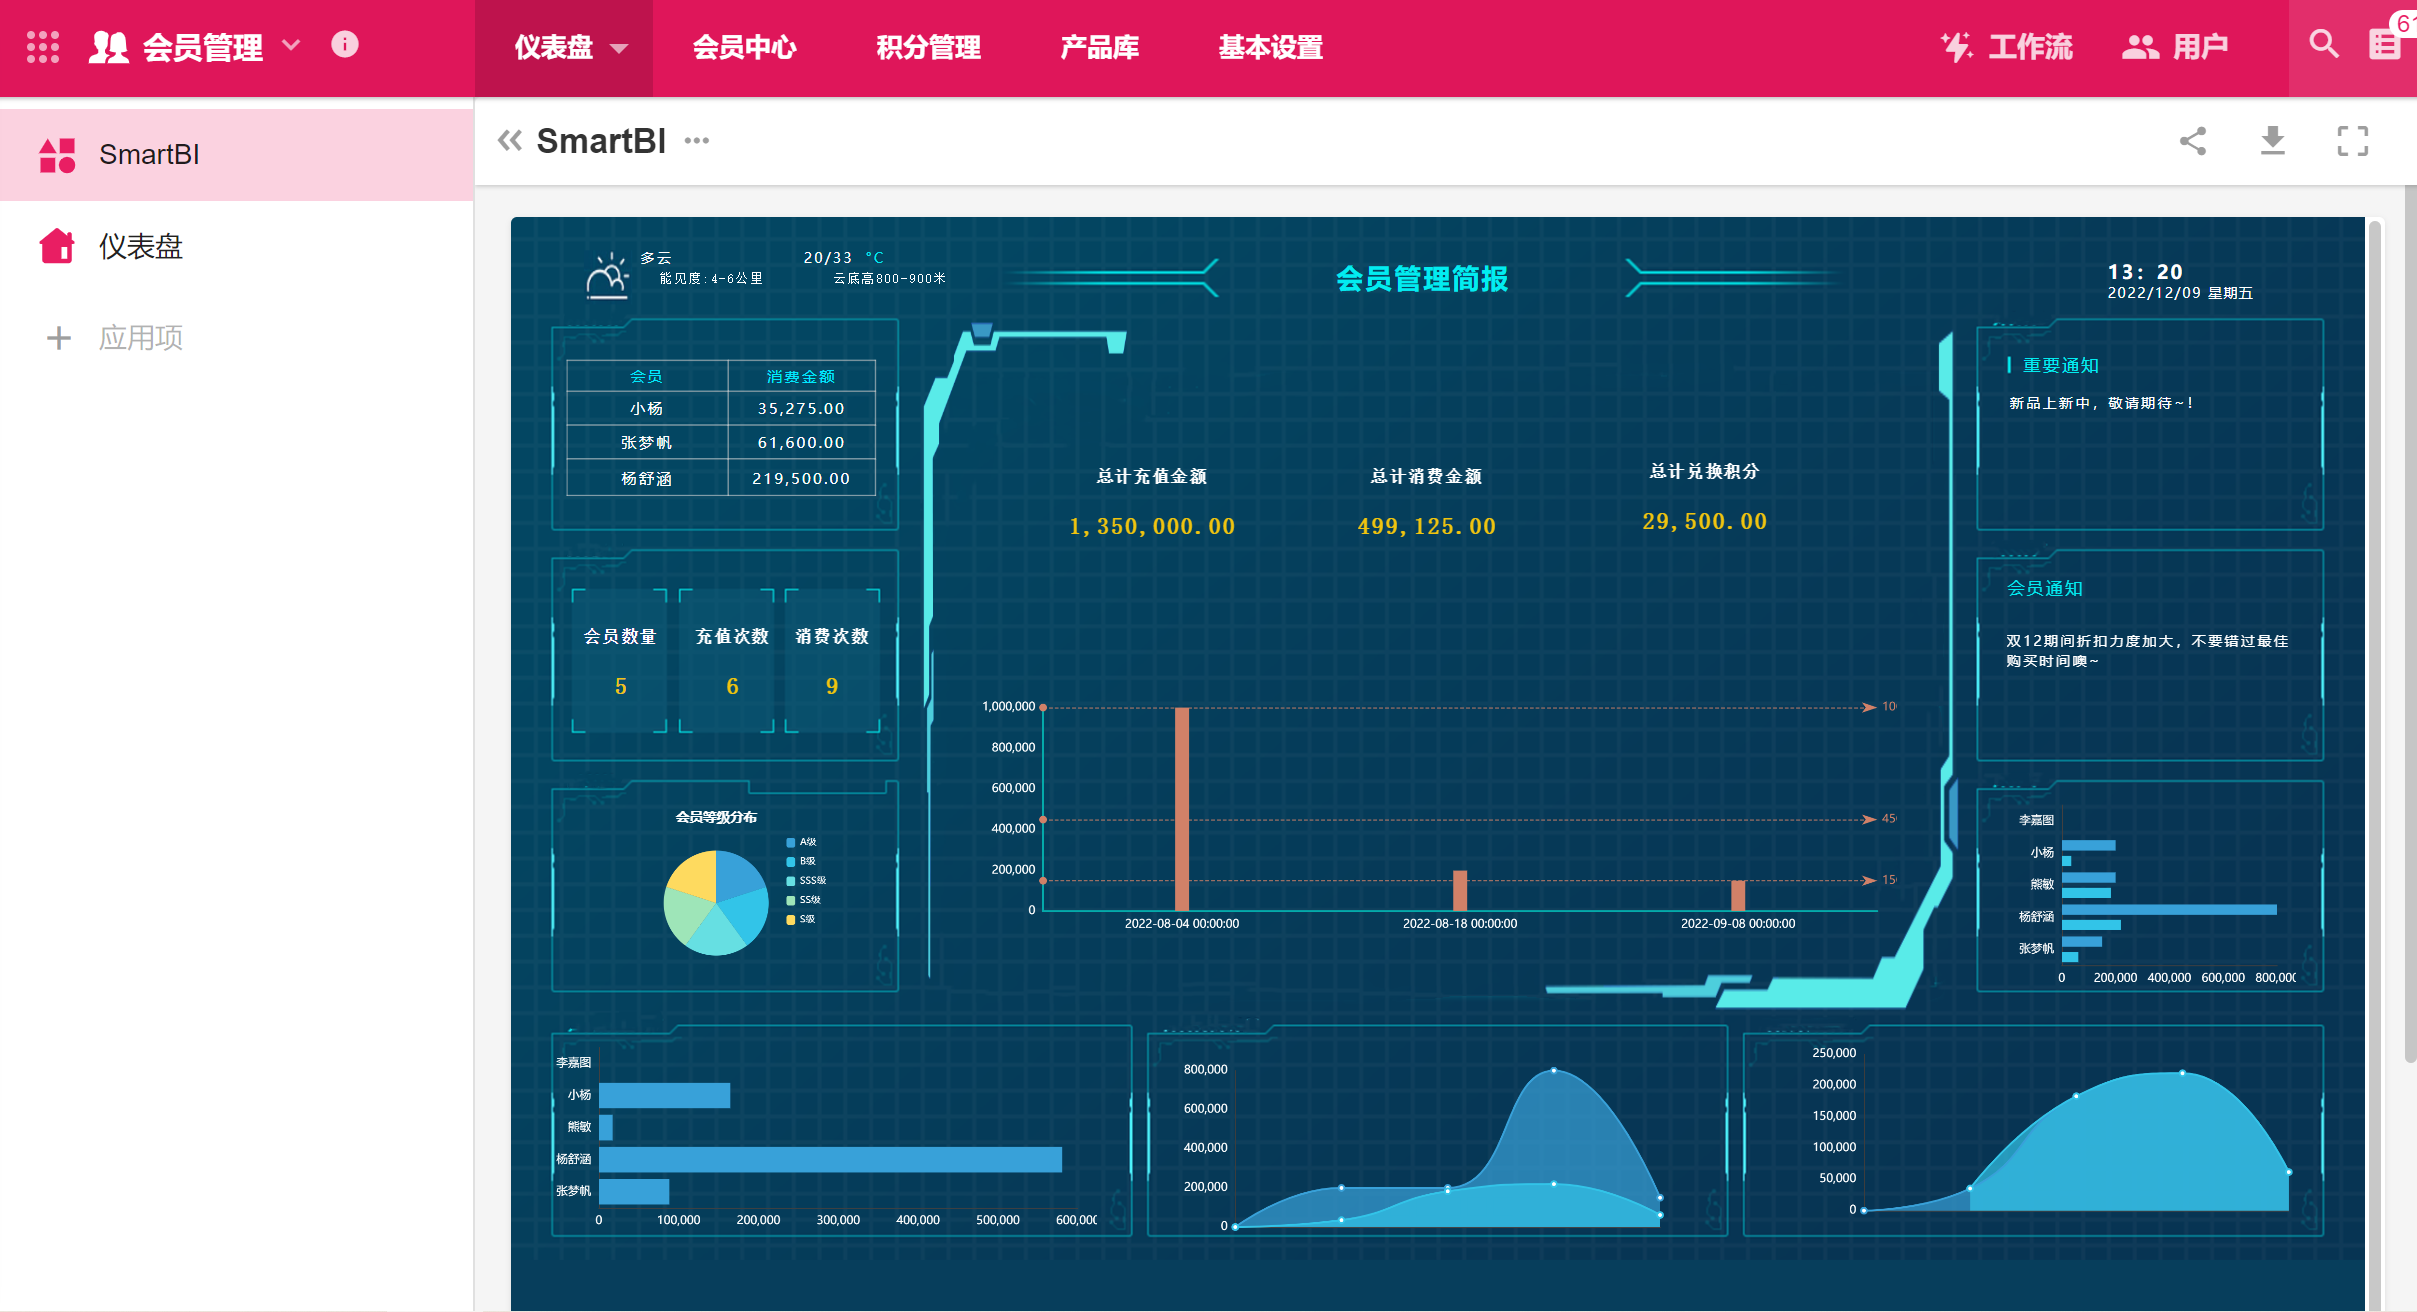The width and height of the screenshot is (2417, 1312).
Task: Open the info icon beside 会员管理
Action: (345, 45)
